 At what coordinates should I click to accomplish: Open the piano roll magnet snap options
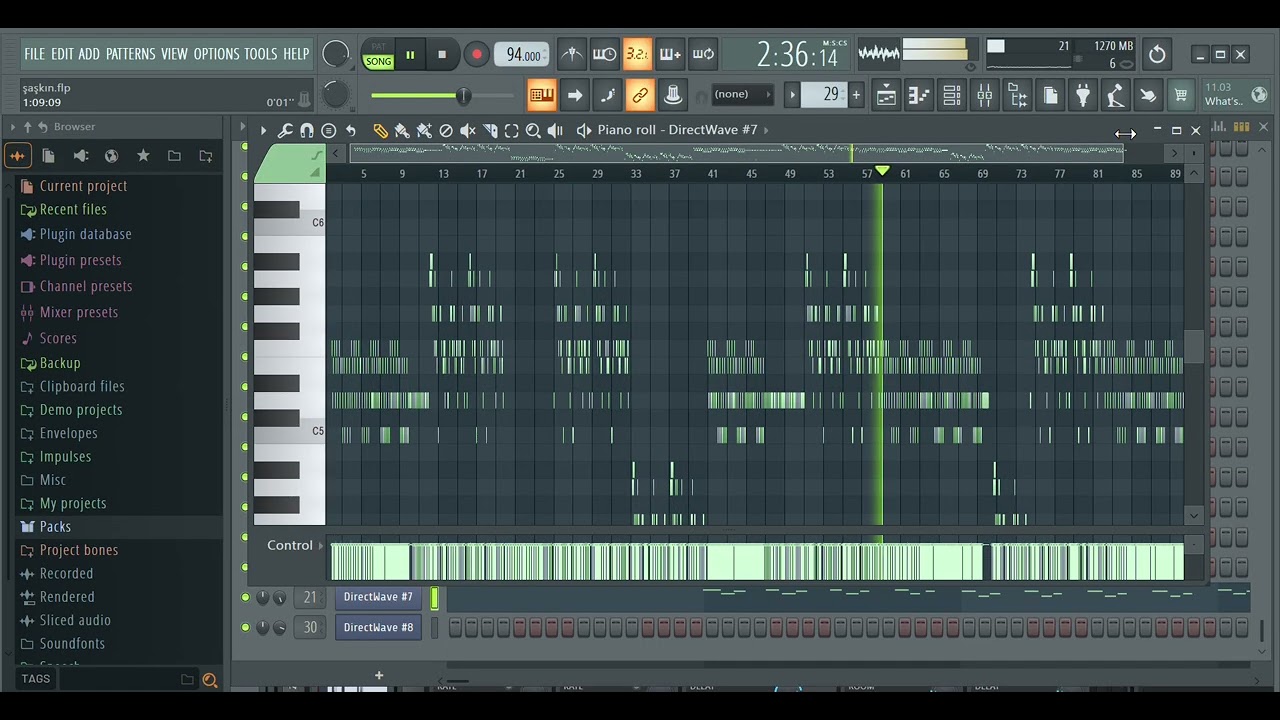307,130
